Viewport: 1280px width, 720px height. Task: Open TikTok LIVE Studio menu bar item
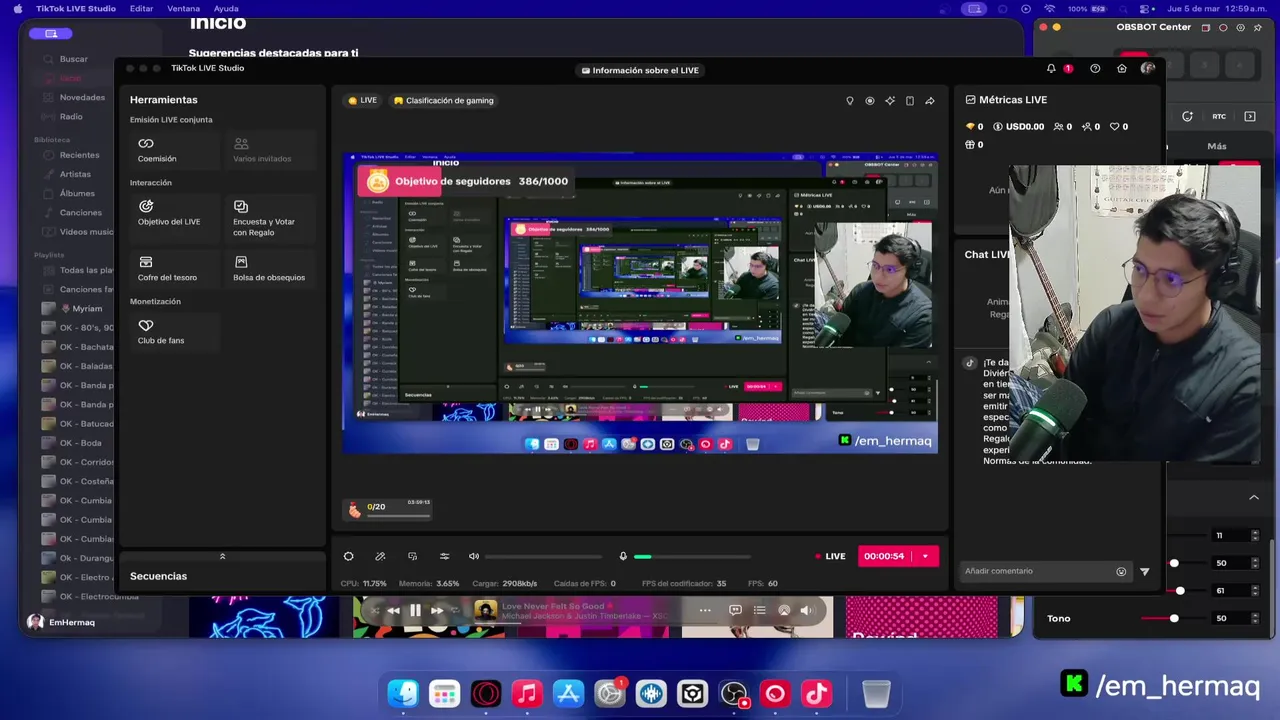click(76, 8)
